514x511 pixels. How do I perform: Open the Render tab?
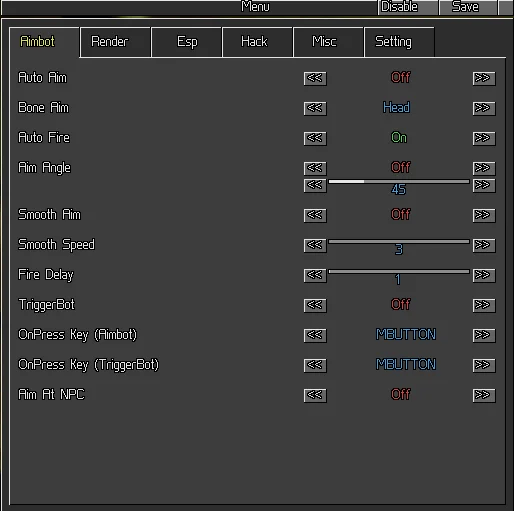point(115,42)
